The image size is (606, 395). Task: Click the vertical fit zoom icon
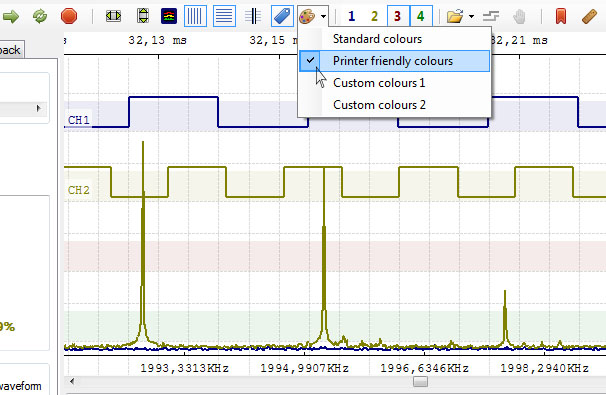click(x=143, y=16)
